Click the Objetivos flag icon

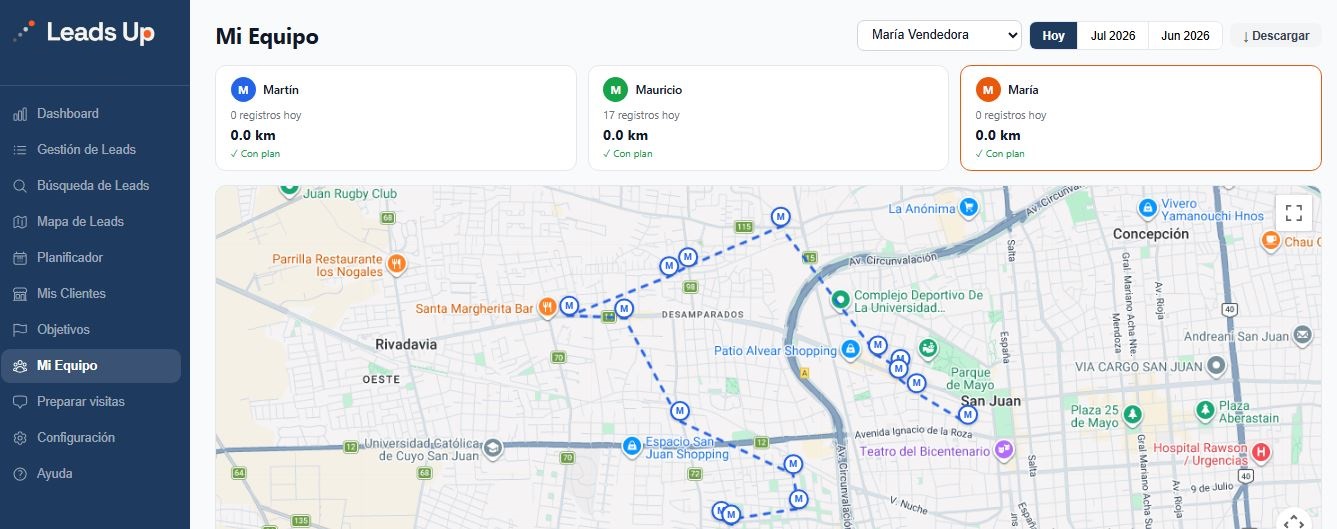(20, 330)
